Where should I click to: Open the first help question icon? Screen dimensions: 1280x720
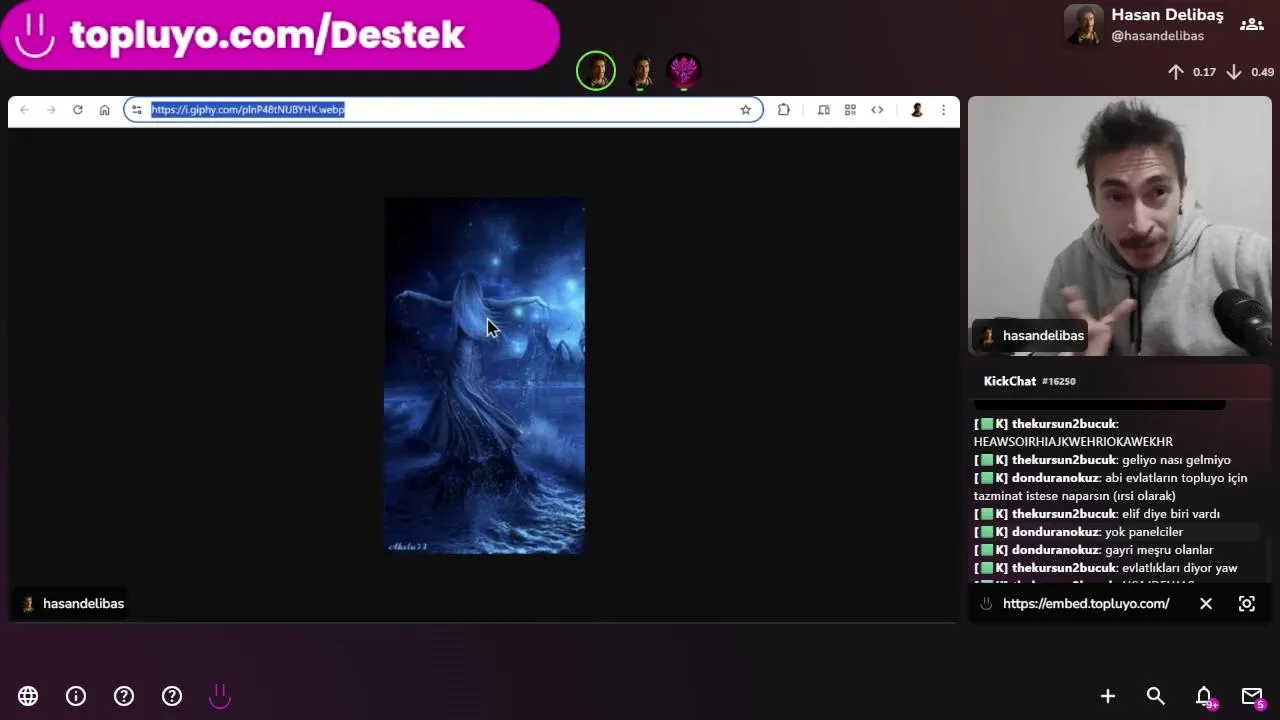tap(124, 696)
